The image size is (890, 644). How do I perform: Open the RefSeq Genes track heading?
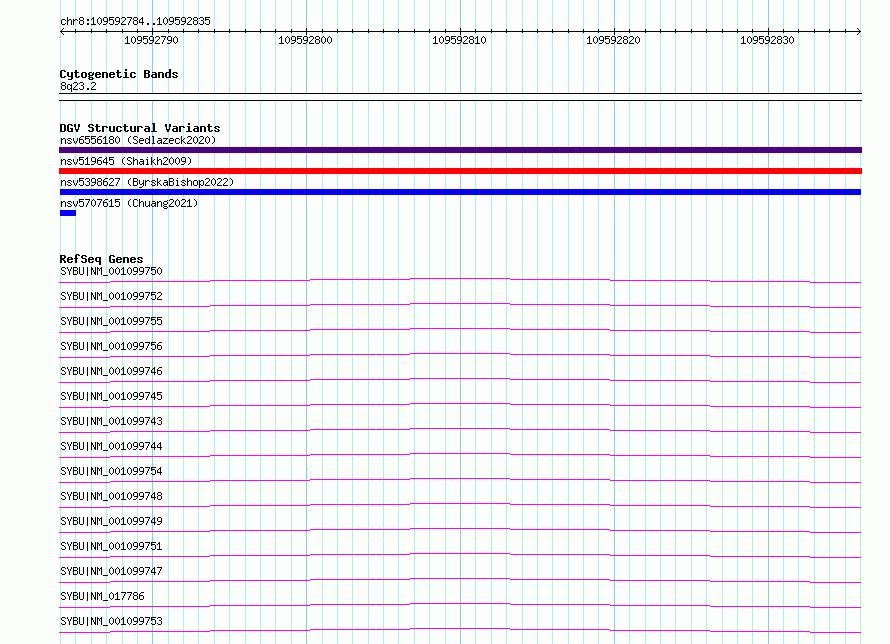click(x=101, y=259)
